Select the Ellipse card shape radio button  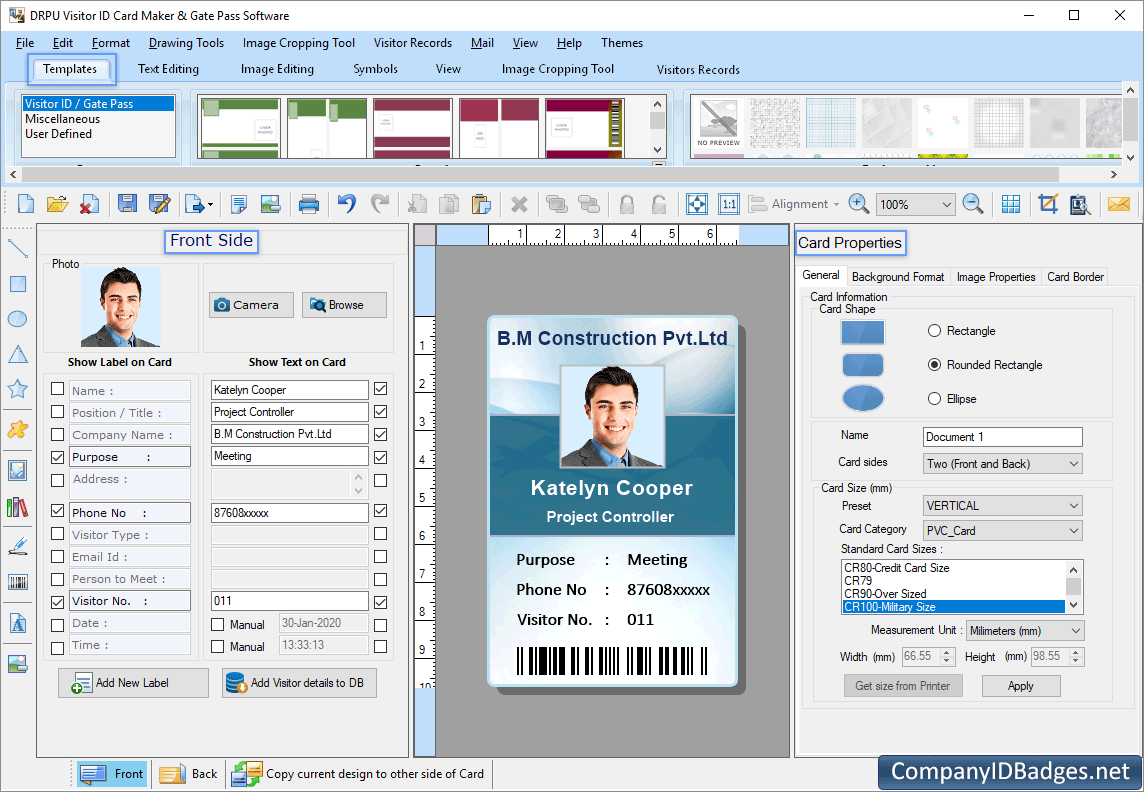coord(933,398)
